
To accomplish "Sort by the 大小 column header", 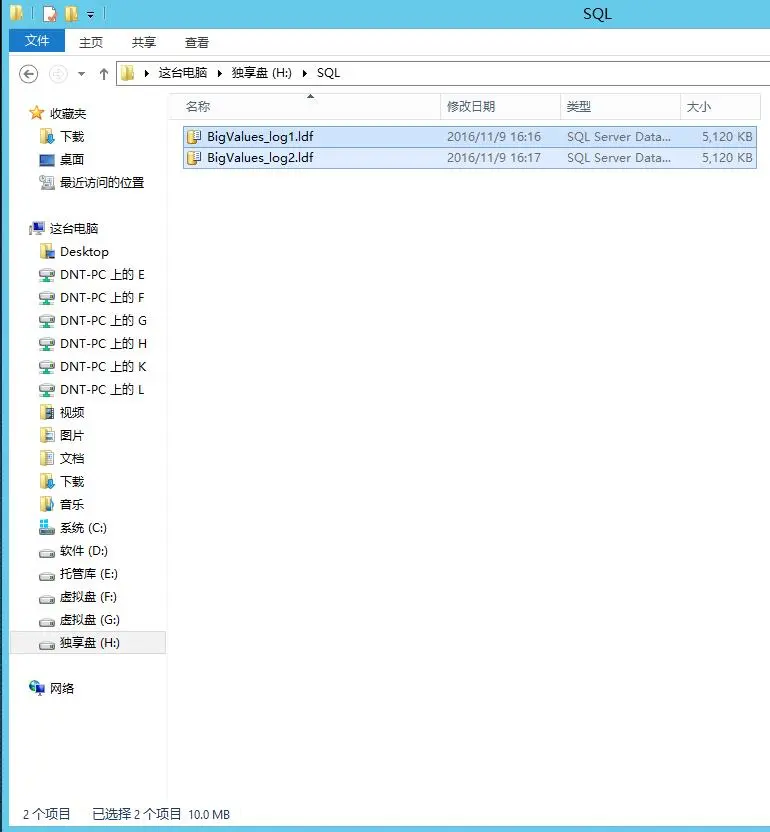I will (720, 107).
